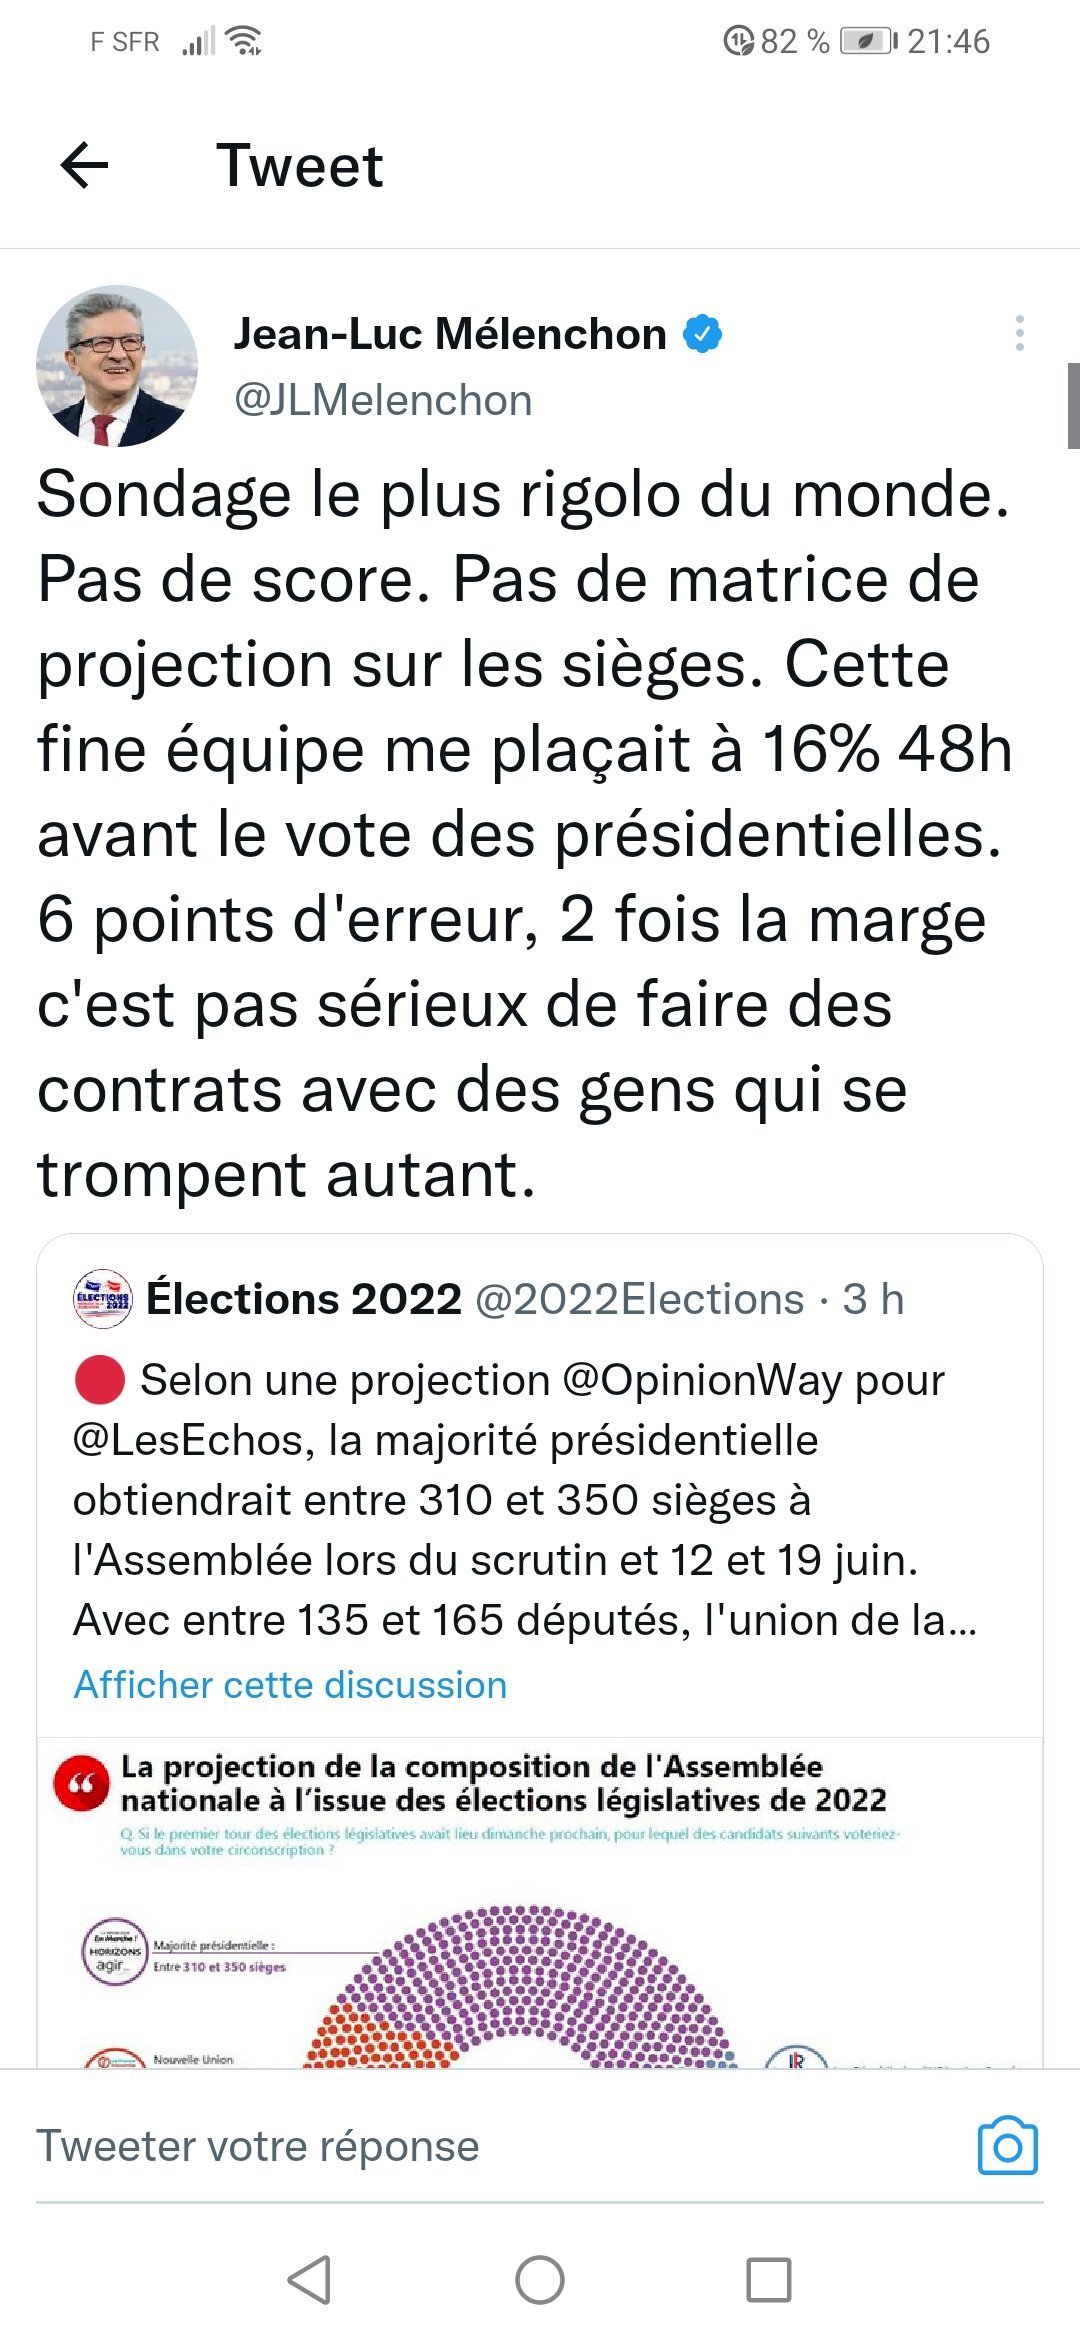Open the tweet's three-dot options menu
Image resolution: width=1080 pixels, height=2340 pixels.
coord(1019,333)
